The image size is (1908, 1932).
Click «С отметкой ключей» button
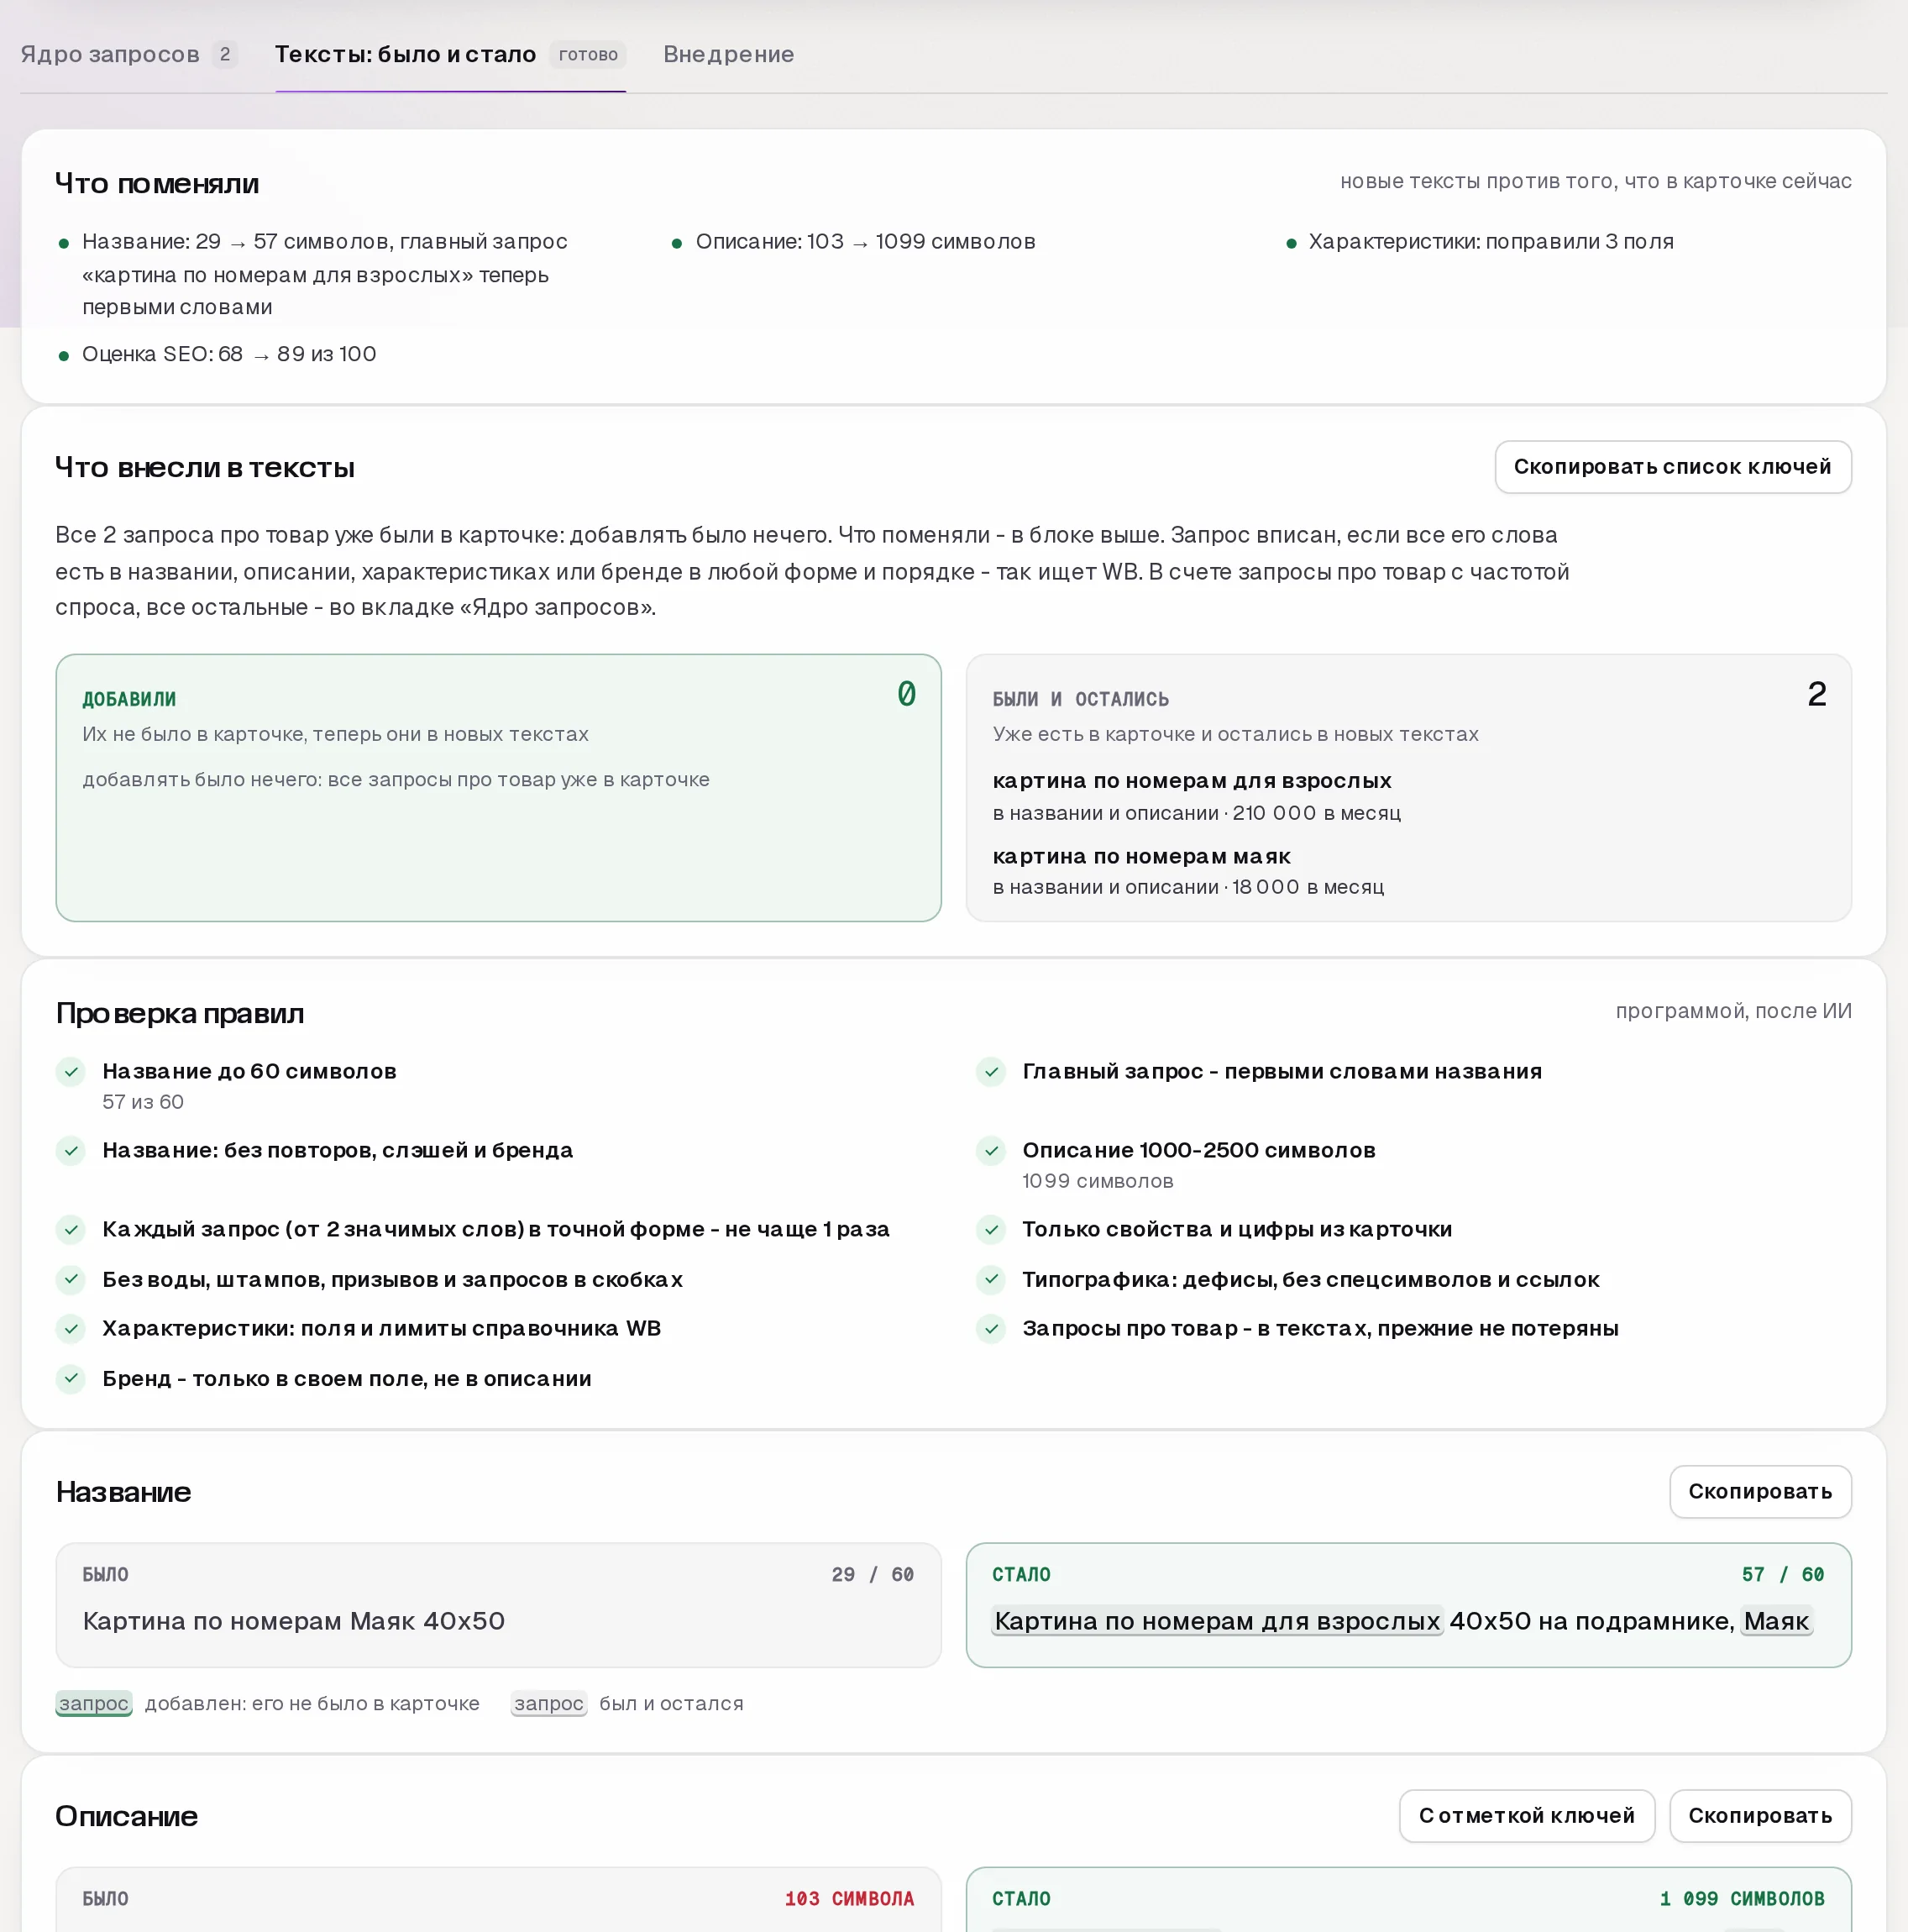[x=1526, y=1815]
